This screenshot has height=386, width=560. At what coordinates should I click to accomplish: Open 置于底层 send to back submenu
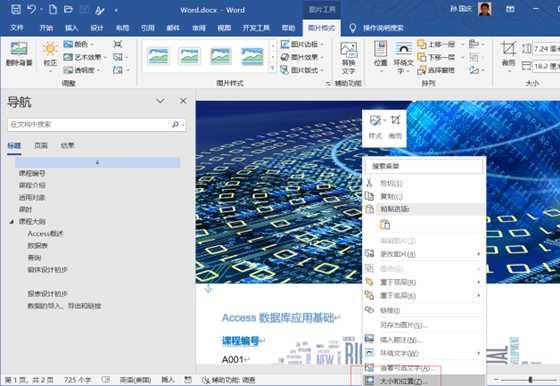click(424, 296)
